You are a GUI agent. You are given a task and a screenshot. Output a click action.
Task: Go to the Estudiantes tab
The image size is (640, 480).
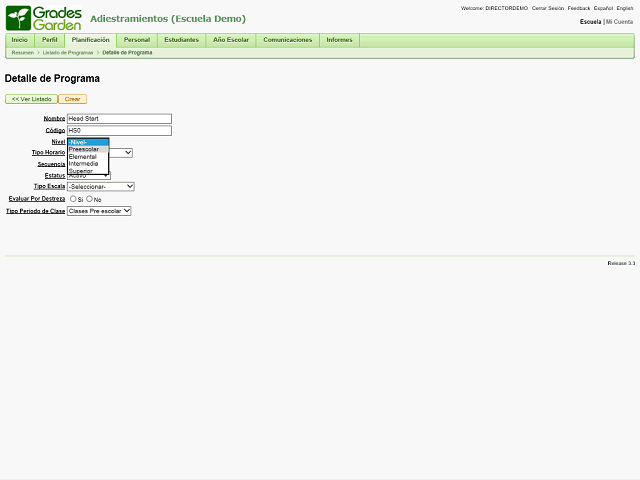(x=182, y=40)
